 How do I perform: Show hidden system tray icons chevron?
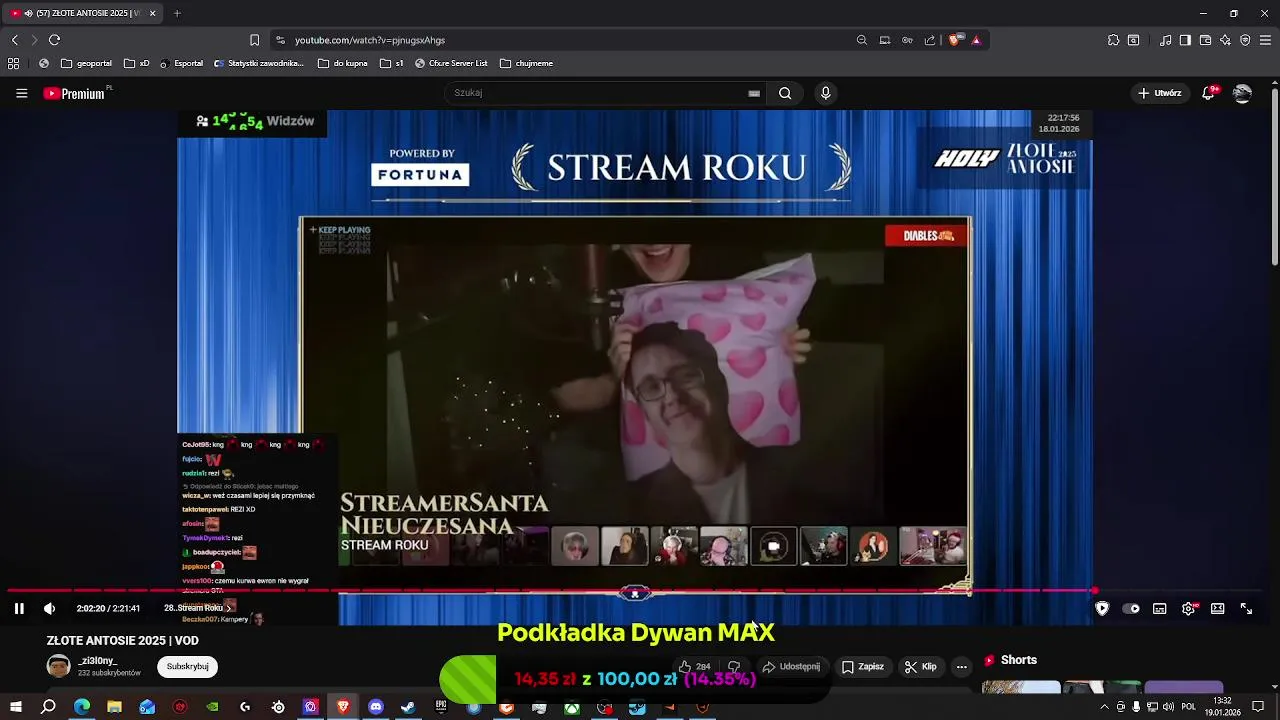1104,707
